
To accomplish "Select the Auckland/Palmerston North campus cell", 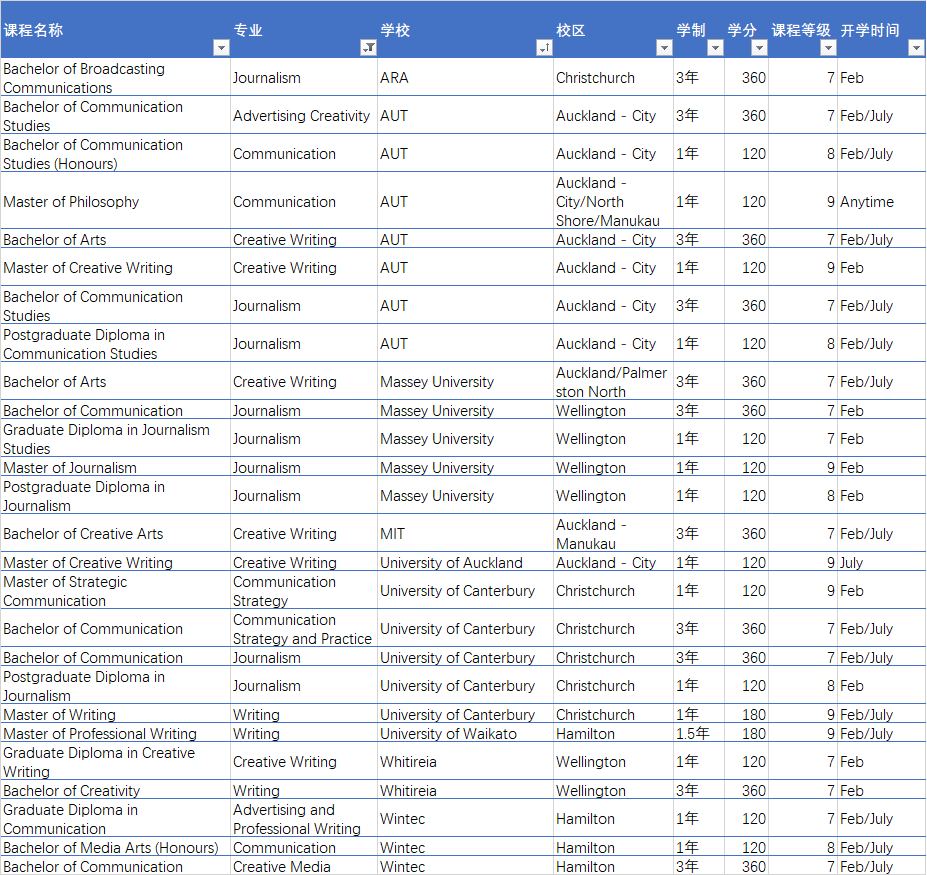I will coord(613,382).
